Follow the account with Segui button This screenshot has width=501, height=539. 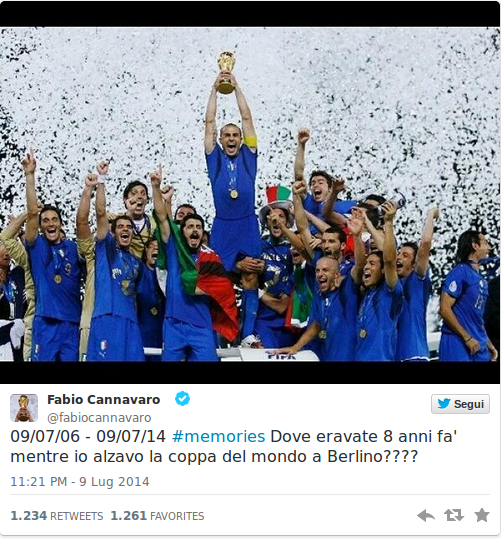[460, 404]
